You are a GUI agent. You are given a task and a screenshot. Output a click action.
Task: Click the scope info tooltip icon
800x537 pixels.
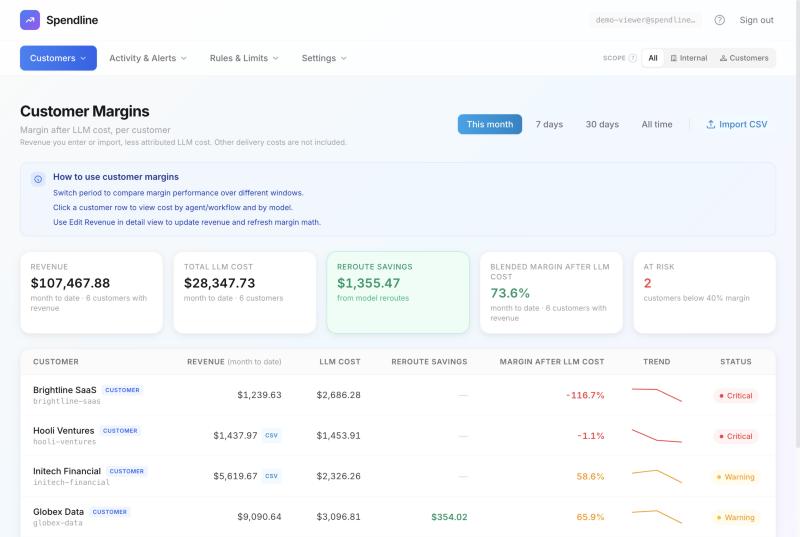(633, 58)
